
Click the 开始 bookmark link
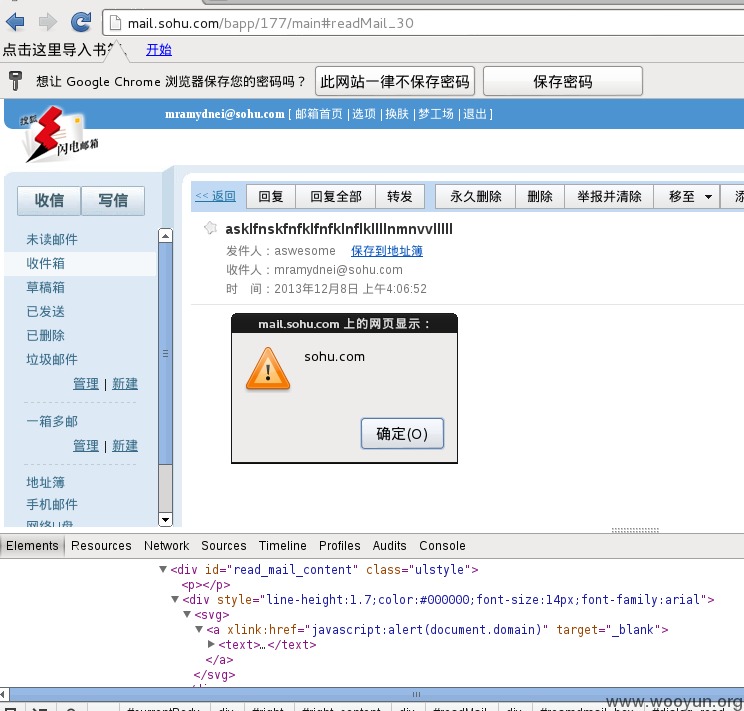[x=159, y=49]
